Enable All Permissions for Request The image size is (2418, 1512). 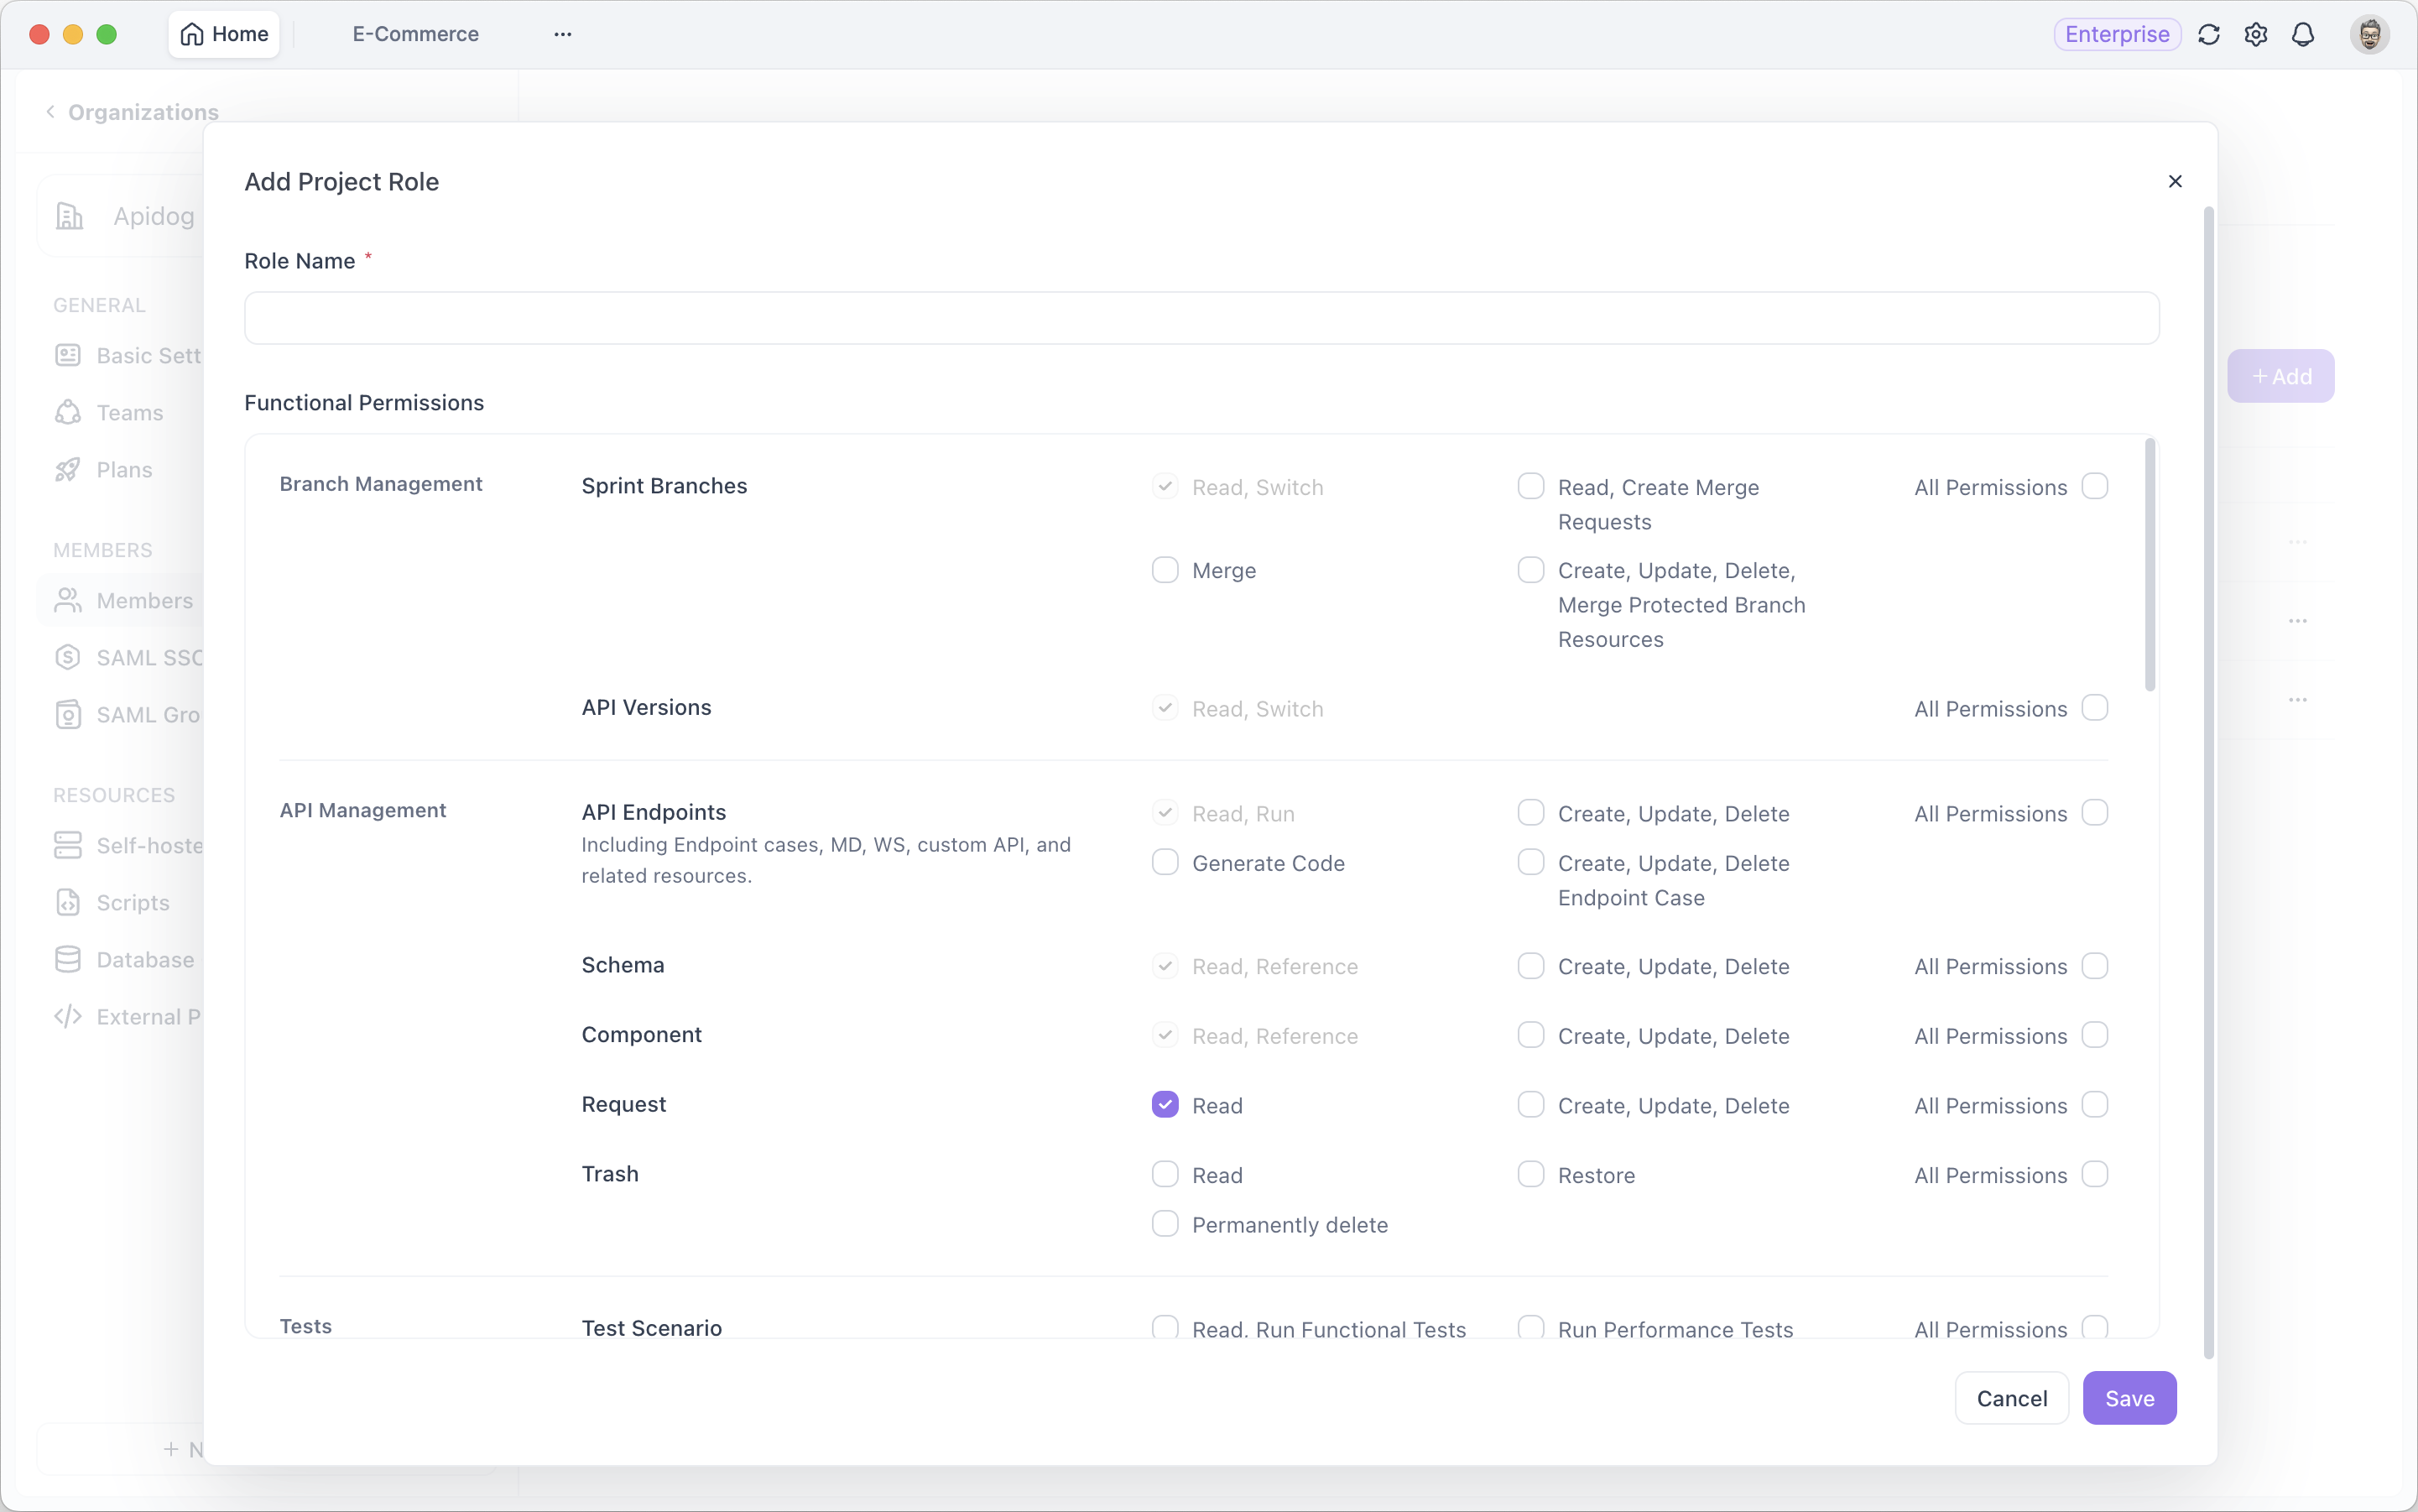2095,1105
